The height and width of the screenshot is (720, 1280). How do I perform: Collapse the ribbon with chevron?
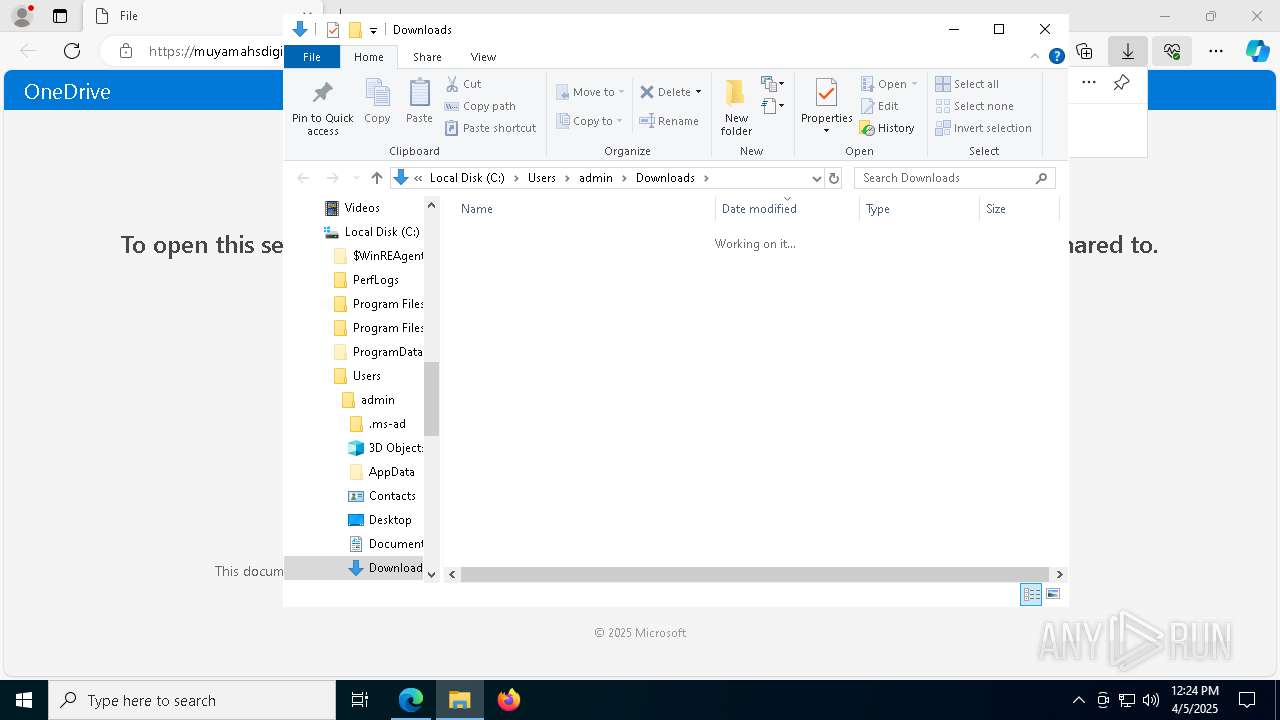coord(1035,56)
